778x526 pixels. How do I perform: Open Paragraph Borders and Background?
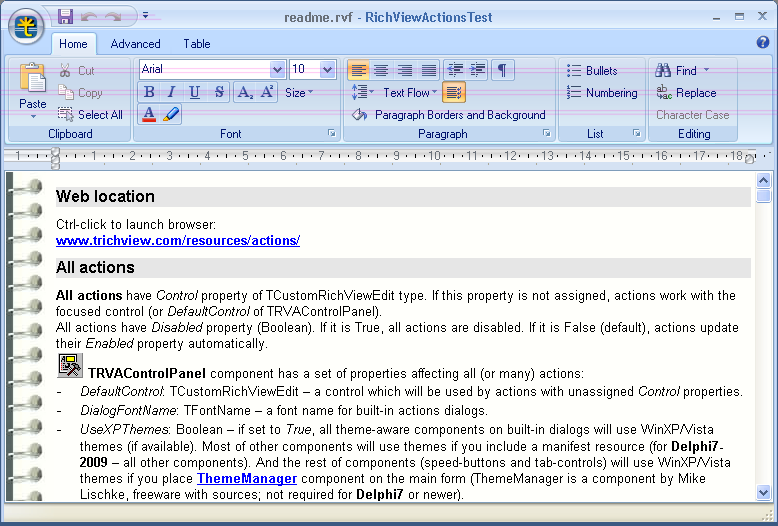pos(448,115)
